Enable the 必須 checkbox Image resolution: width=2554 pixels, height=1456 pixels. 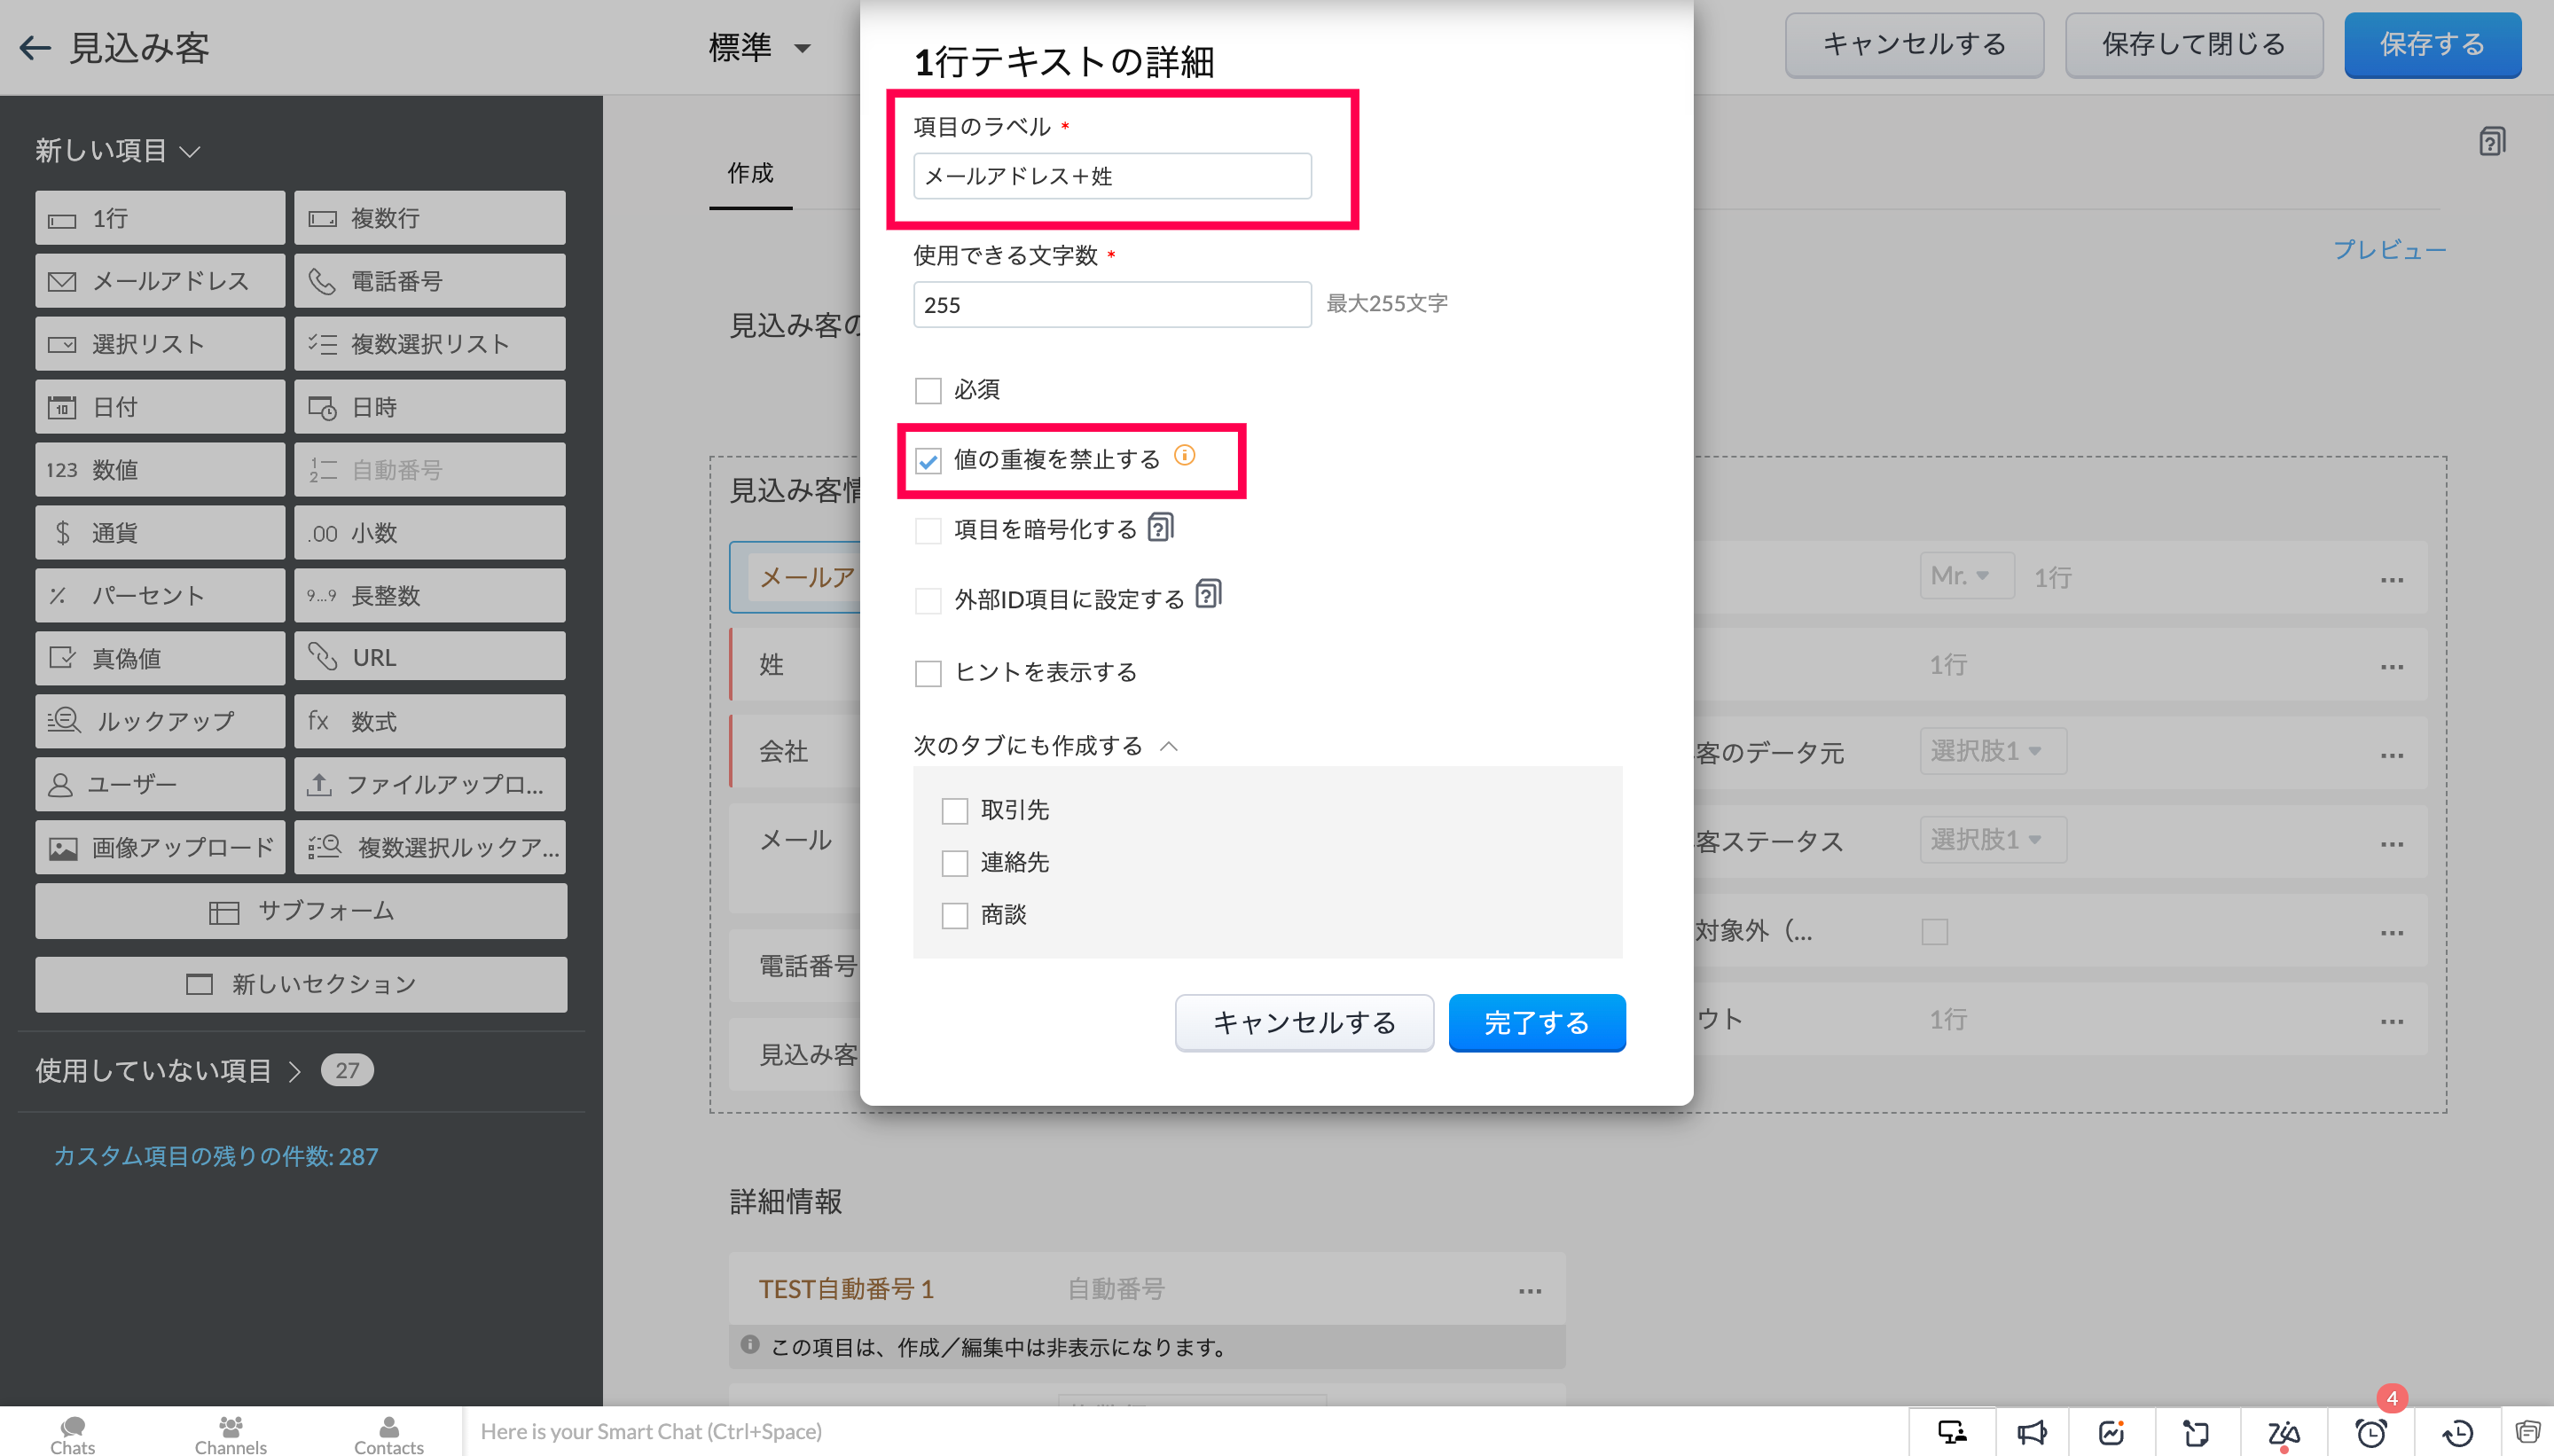(928, 390)
